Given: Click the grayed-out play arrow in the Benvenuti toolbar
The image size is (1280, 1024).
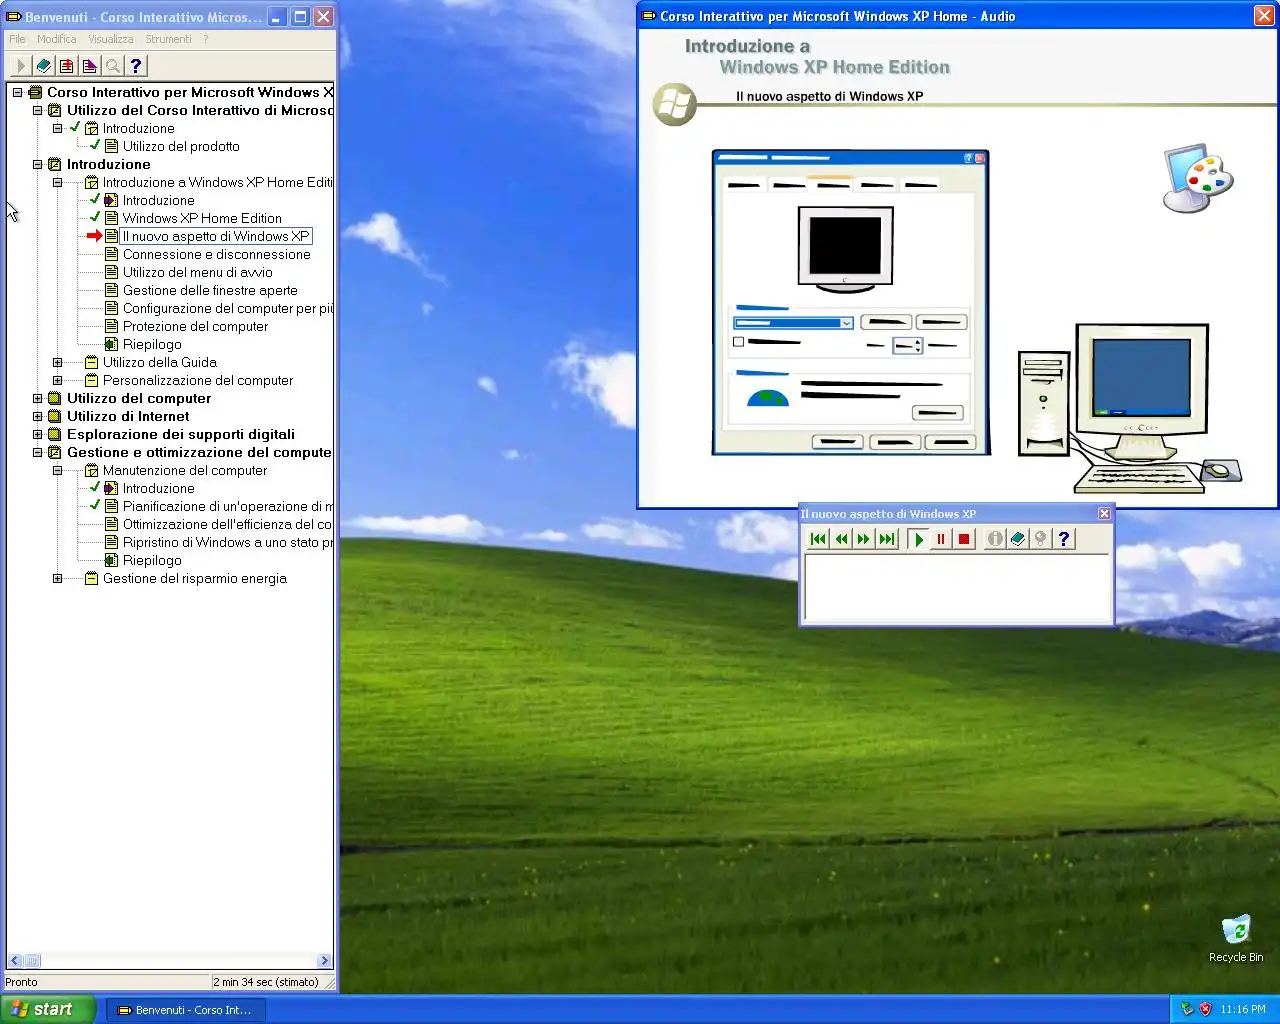Looking at the screenshot, I should pyautogui.click(x=20, y=66).
